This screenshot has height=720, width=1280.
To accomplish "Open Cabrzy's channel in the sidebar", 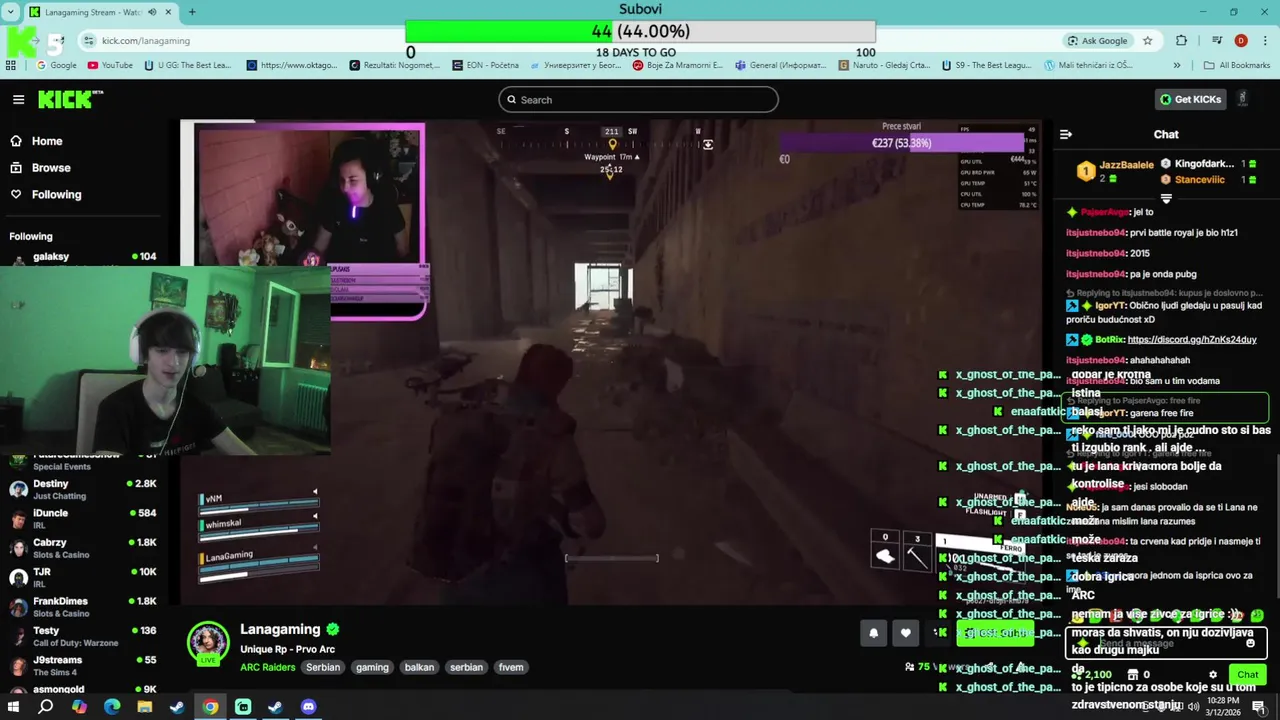I will pyautogui.click(x=82, y=548).
